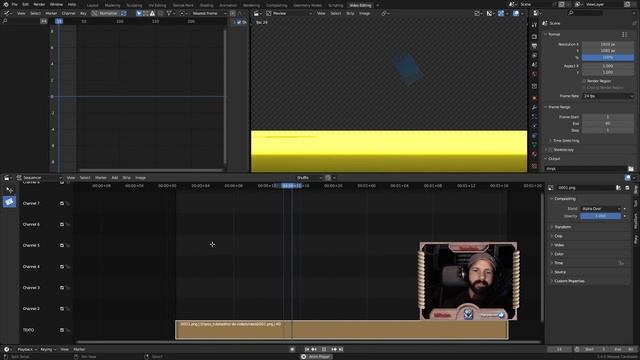Screen dimensions: 640x360
Task: Mute Channel 7 with its checkbox
Action: click(x=62, y=203)
